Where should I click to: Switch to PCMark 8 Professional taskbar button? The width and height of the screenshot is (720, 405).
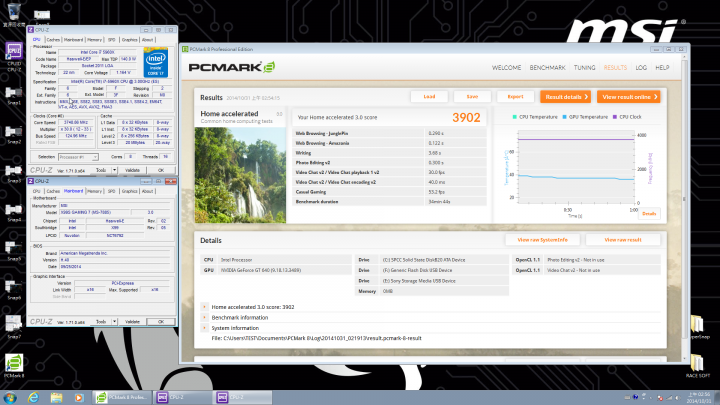tap(122, 397)
